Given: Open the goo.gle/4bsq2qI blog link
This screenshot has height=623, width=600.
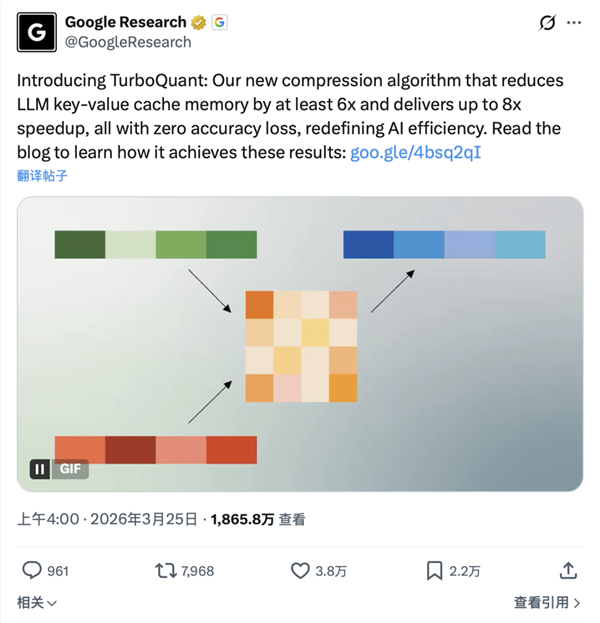Looking at the screenshot, I should pyautogui.click(x=416, y=152).
